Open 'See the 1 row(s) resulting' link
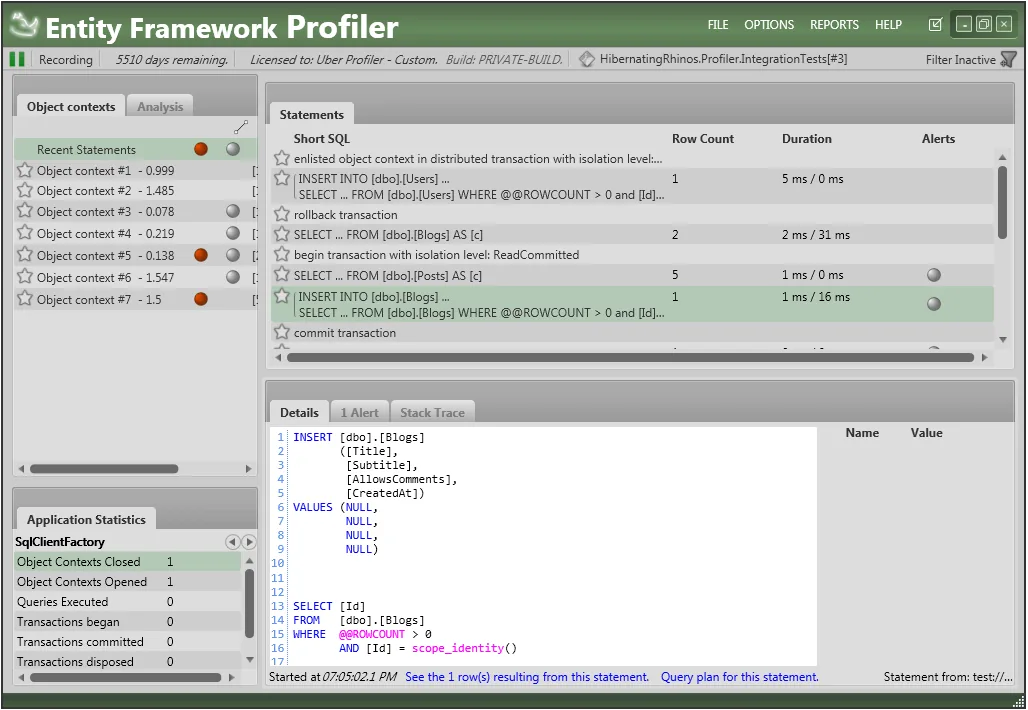 (x=527, y=677)
